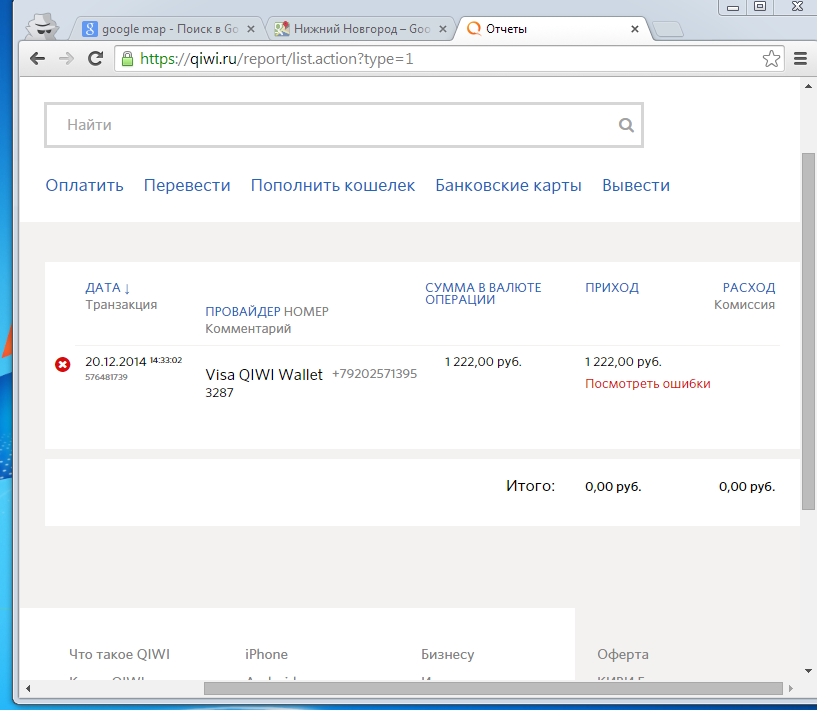Screen dimensions: 817x710
Task: Click the scroll-up arrow of vertical scrollbar
Action: click(x=808, y=86)
